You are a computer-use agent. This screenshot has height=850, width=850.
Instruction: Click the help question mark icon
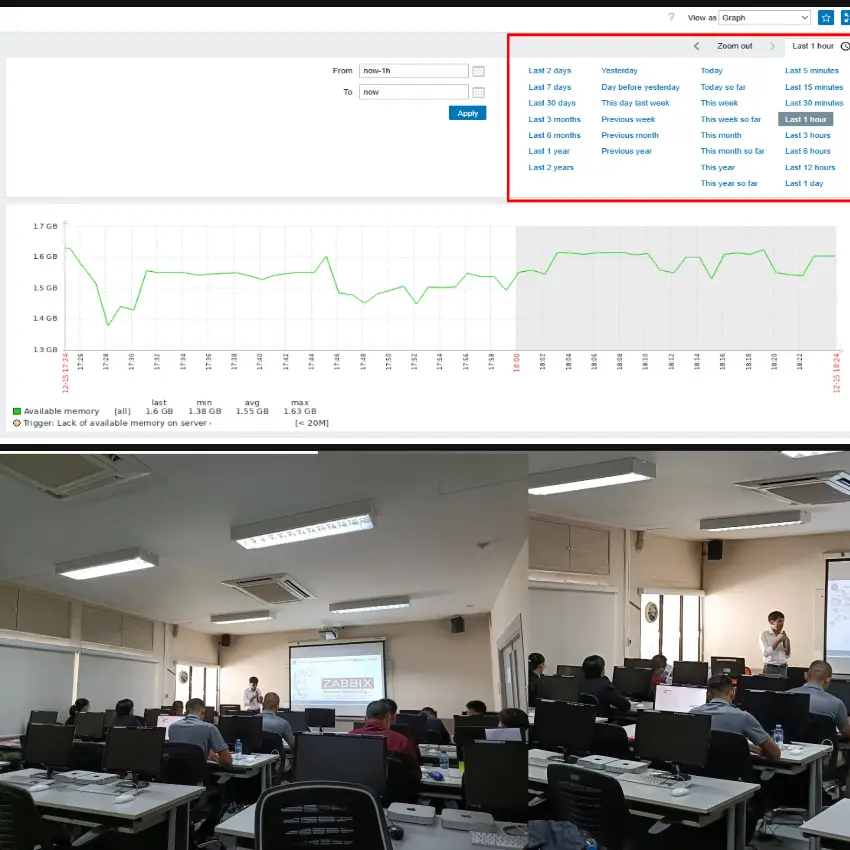[672, 18]
